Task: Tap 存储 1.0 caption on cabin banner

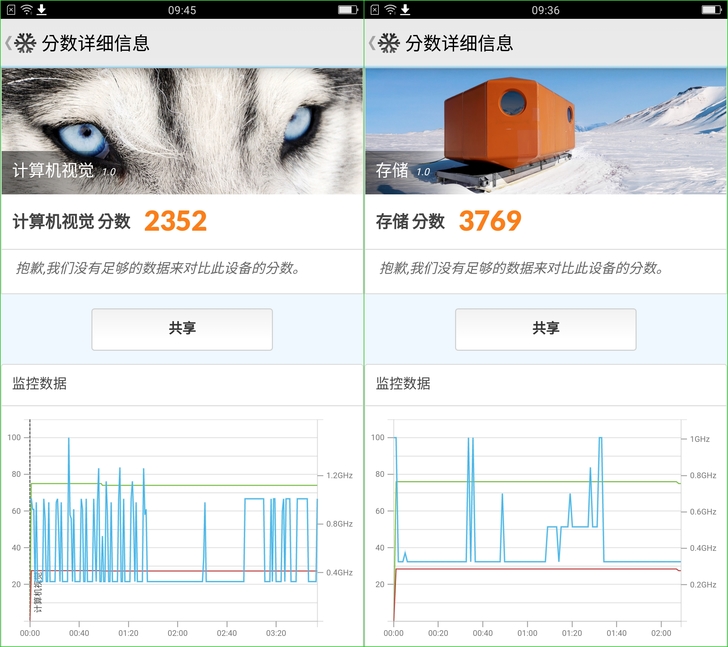Action: pos(403,171)
